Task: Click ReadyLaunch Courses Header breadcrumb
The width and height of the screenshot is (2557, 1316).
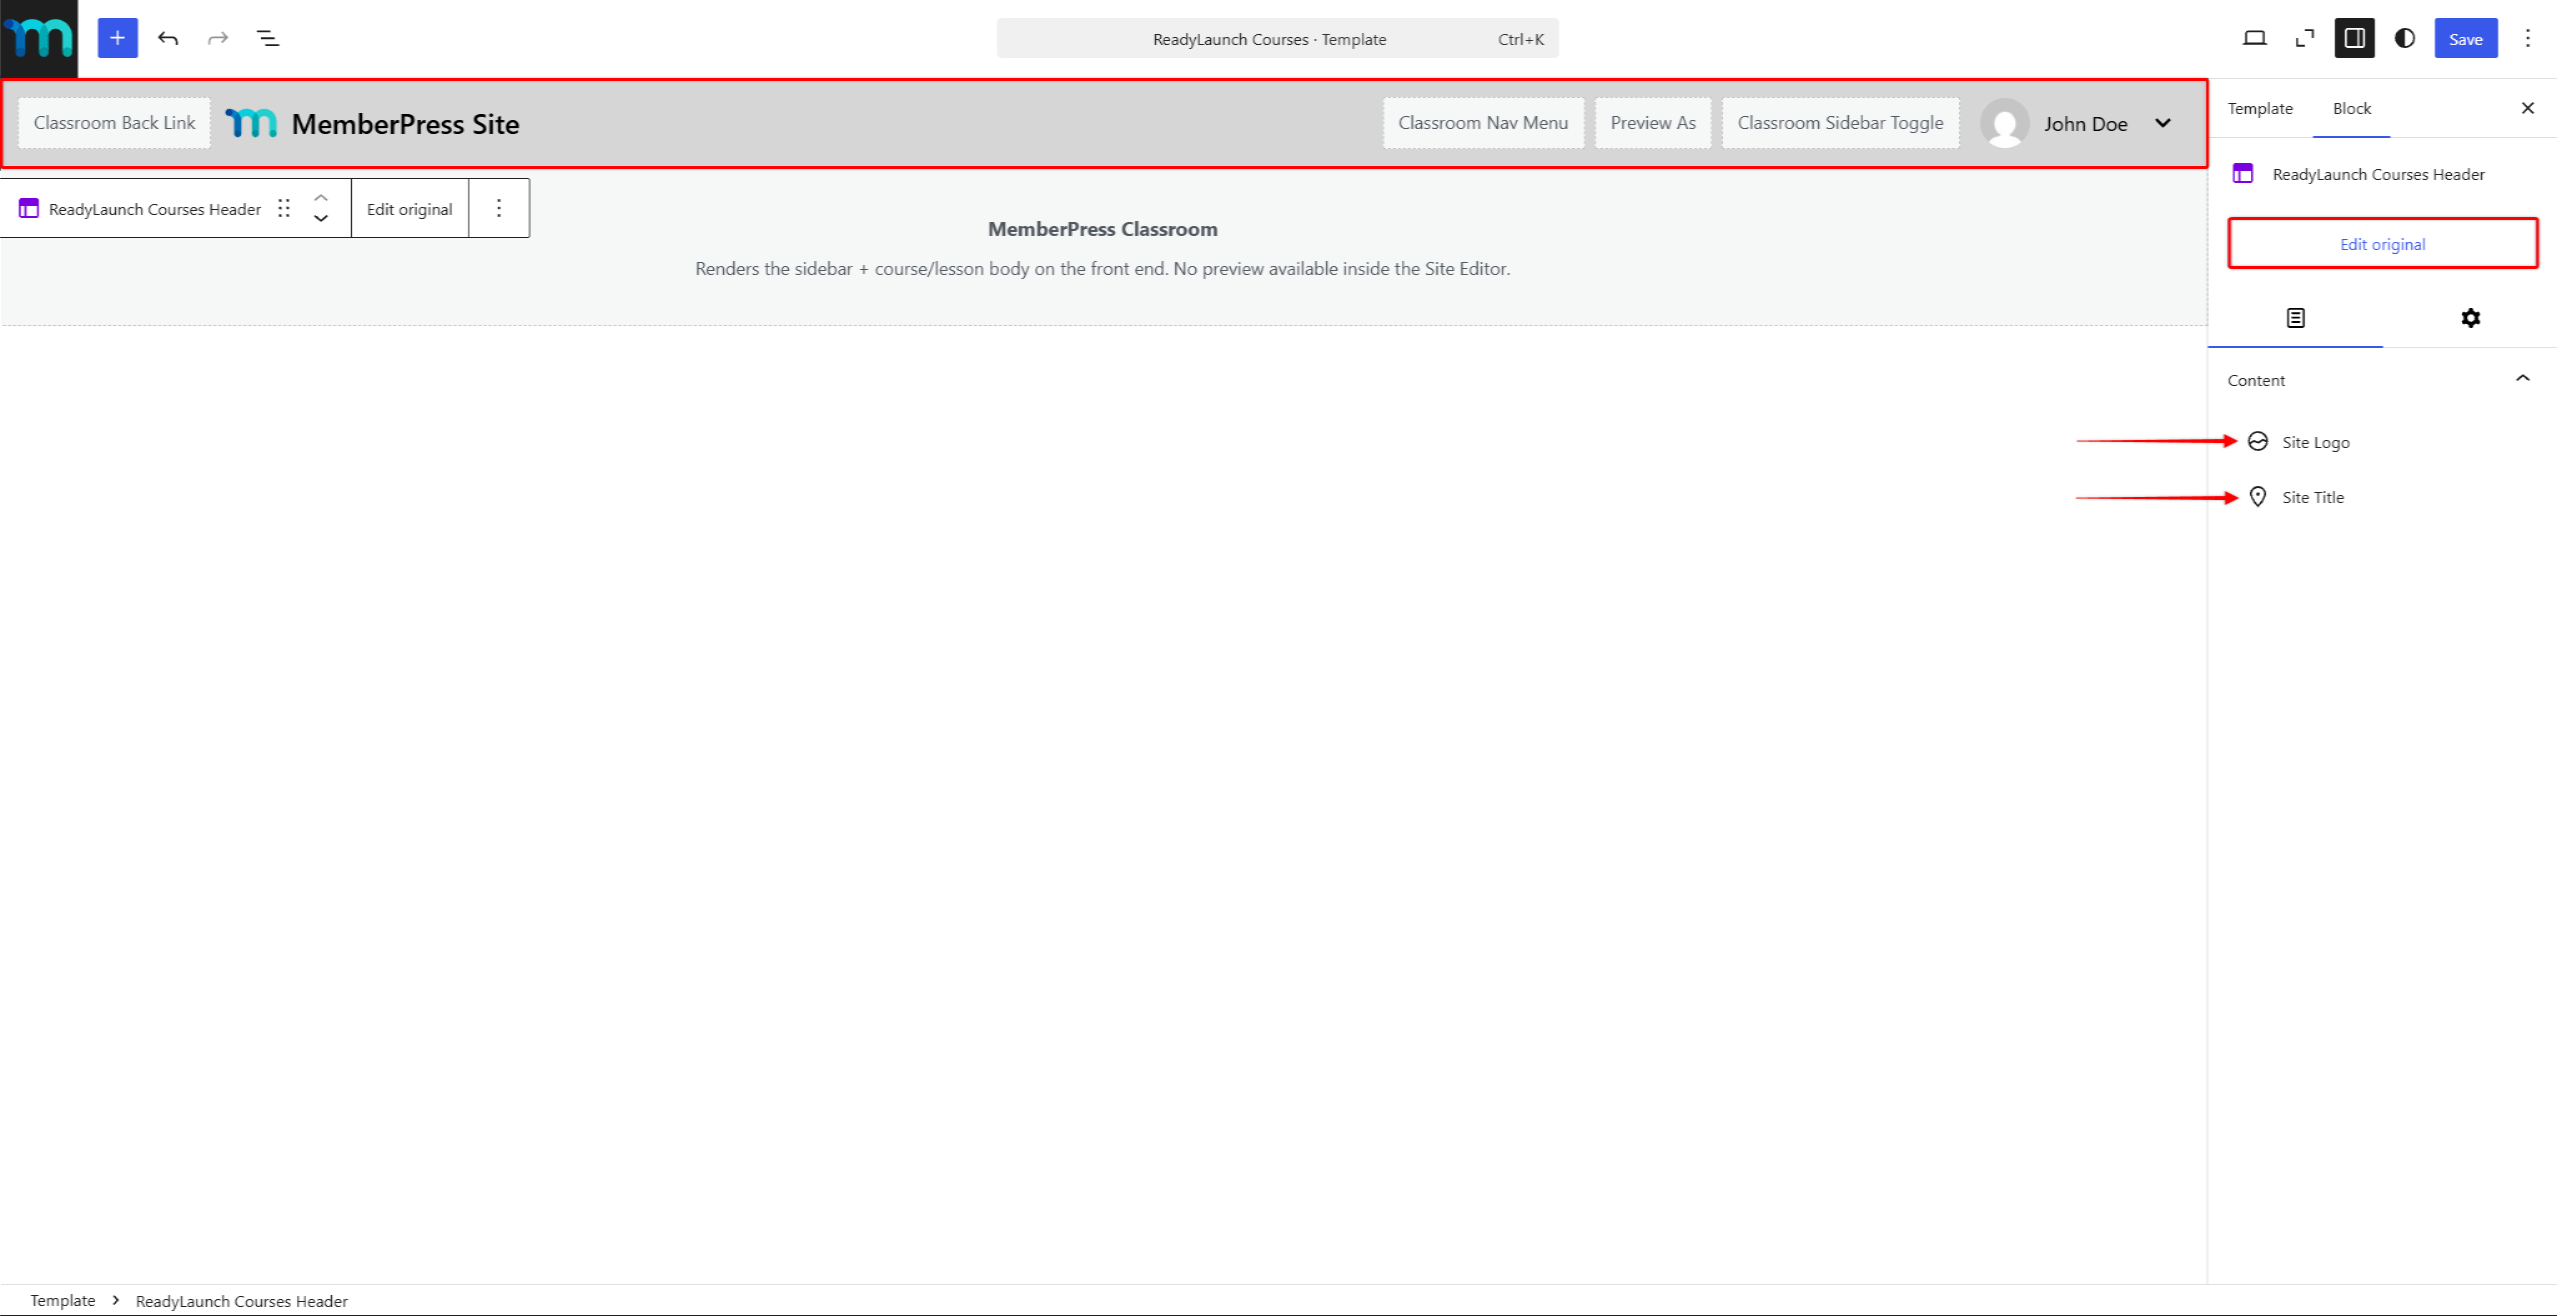Action: pyautogui.click(x=241, y=1301)
